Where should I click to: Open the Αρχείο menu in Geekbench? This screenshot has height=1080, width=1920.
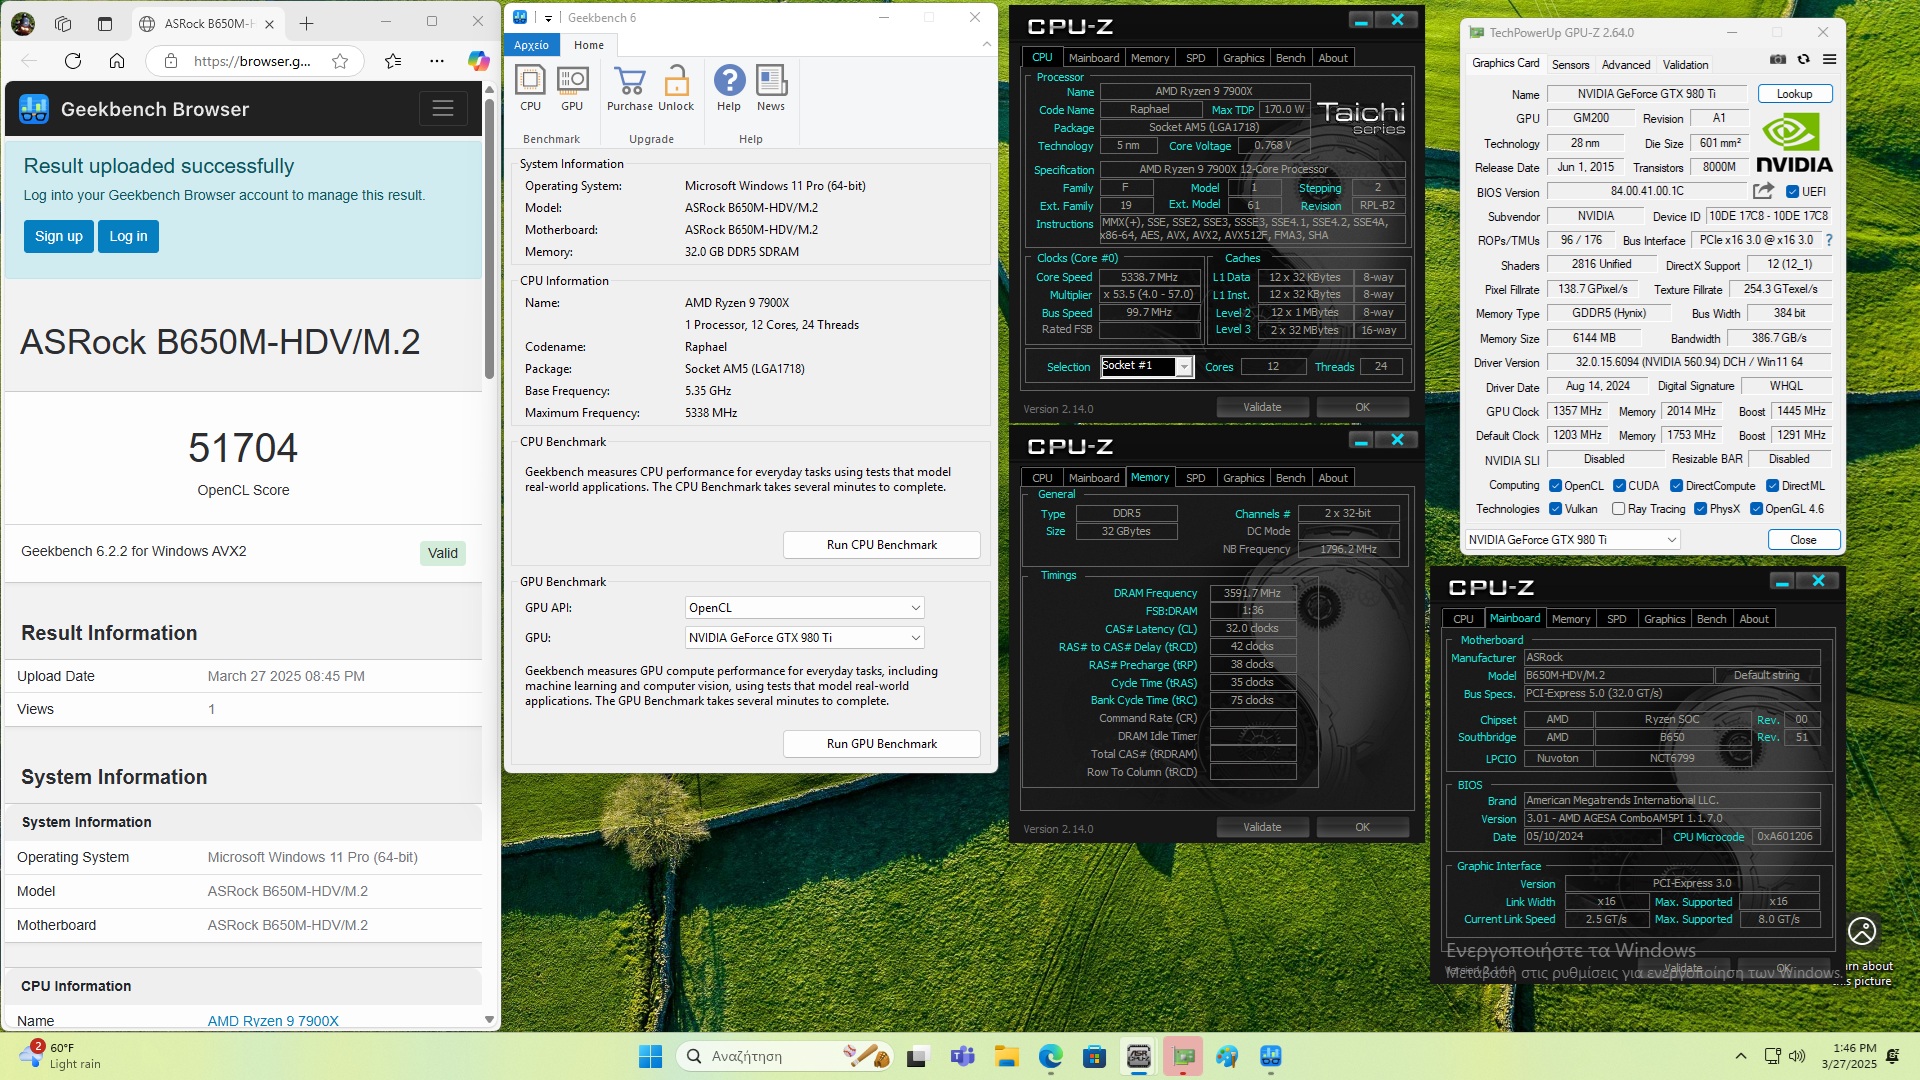(531, 45)
